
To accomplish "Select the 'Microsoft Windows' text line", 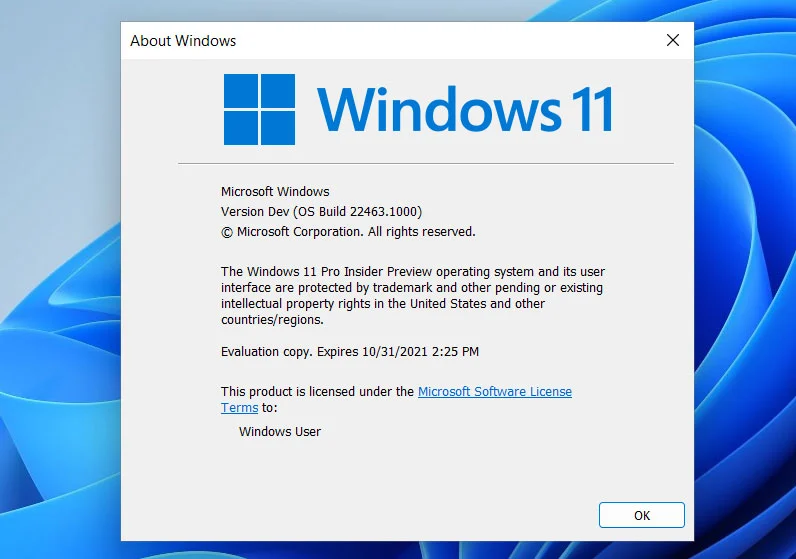I will pyautogui.click(x=275, y=191).
